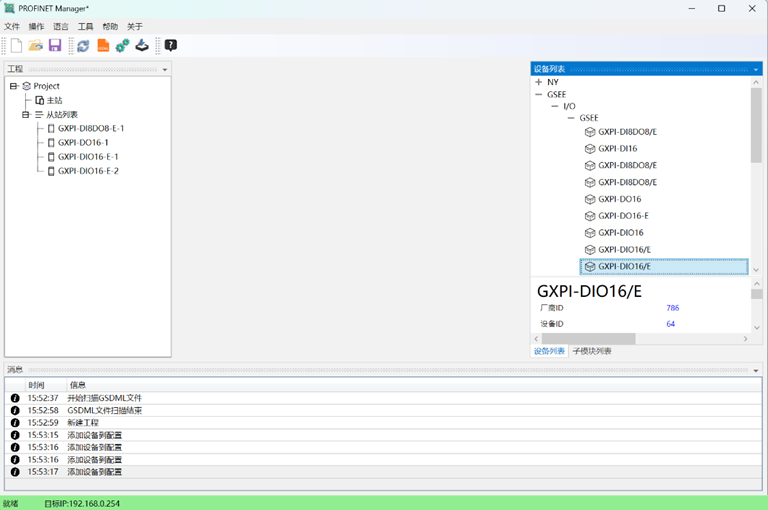Click the PROFINET Manager app icon in the title bar
This screenshot has width=768, height=510.
[9, 8]
